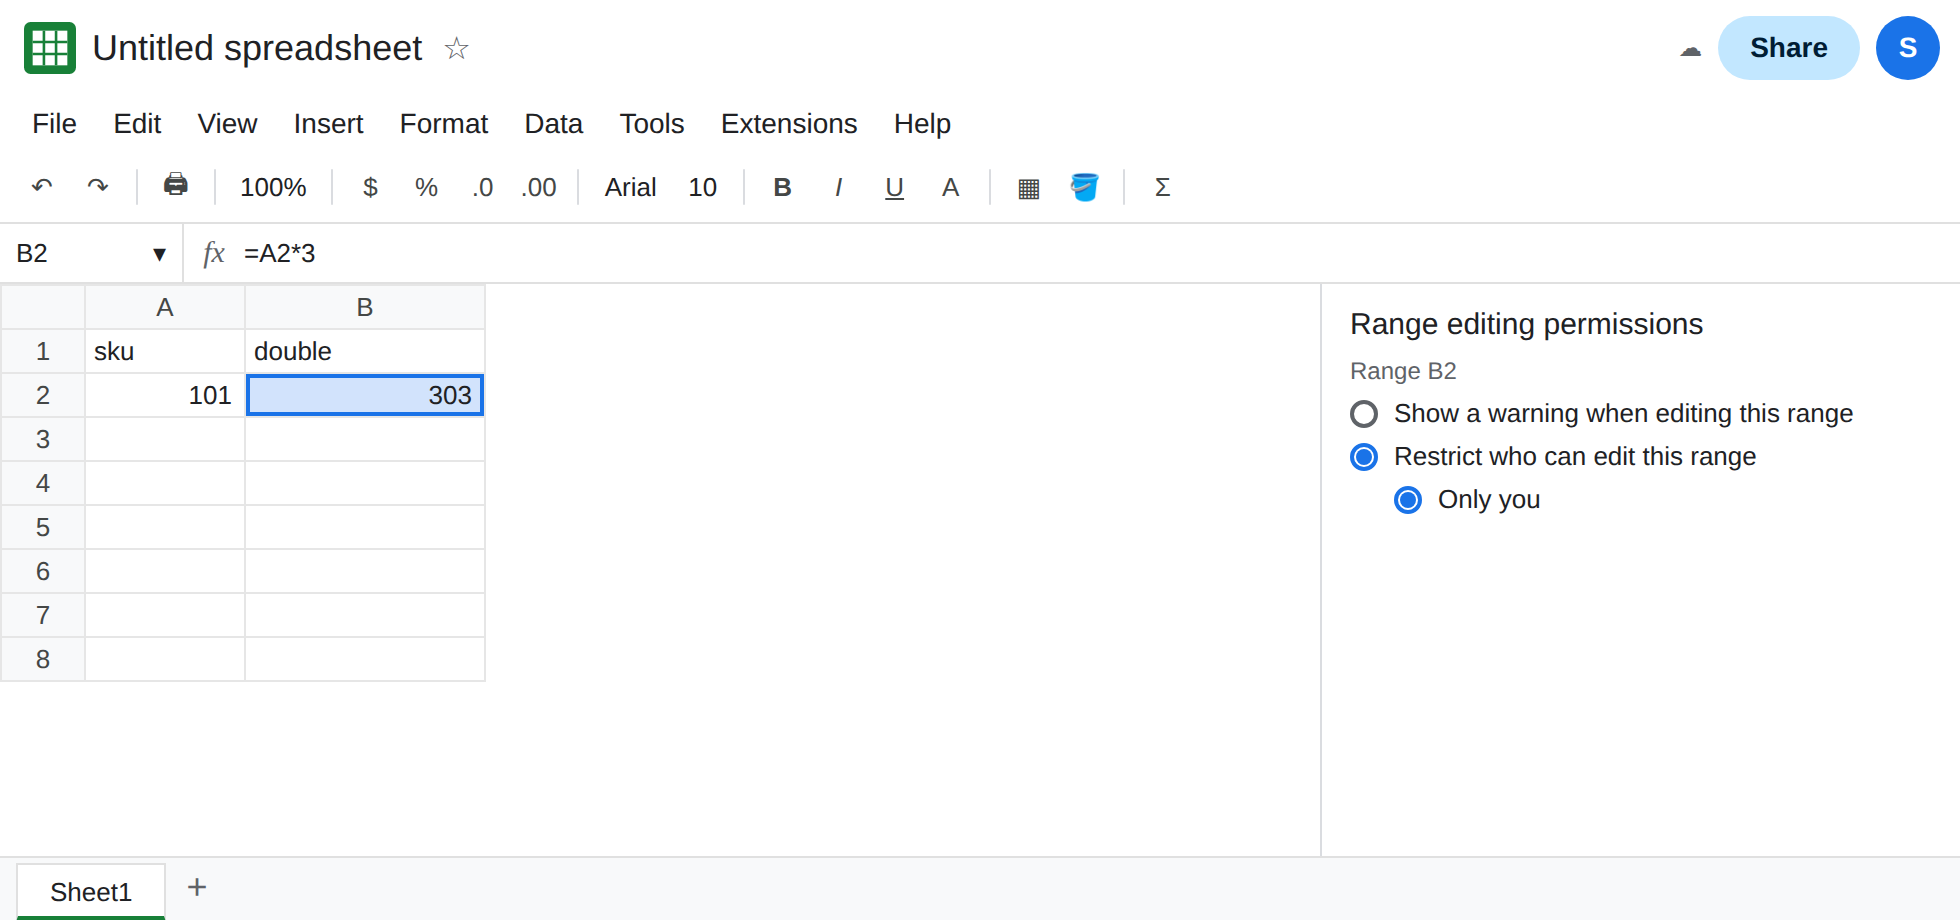Switch to the Sheet1 tab
The height and width of the screenshot is (920, 1960).
click(x=91, y=891)
